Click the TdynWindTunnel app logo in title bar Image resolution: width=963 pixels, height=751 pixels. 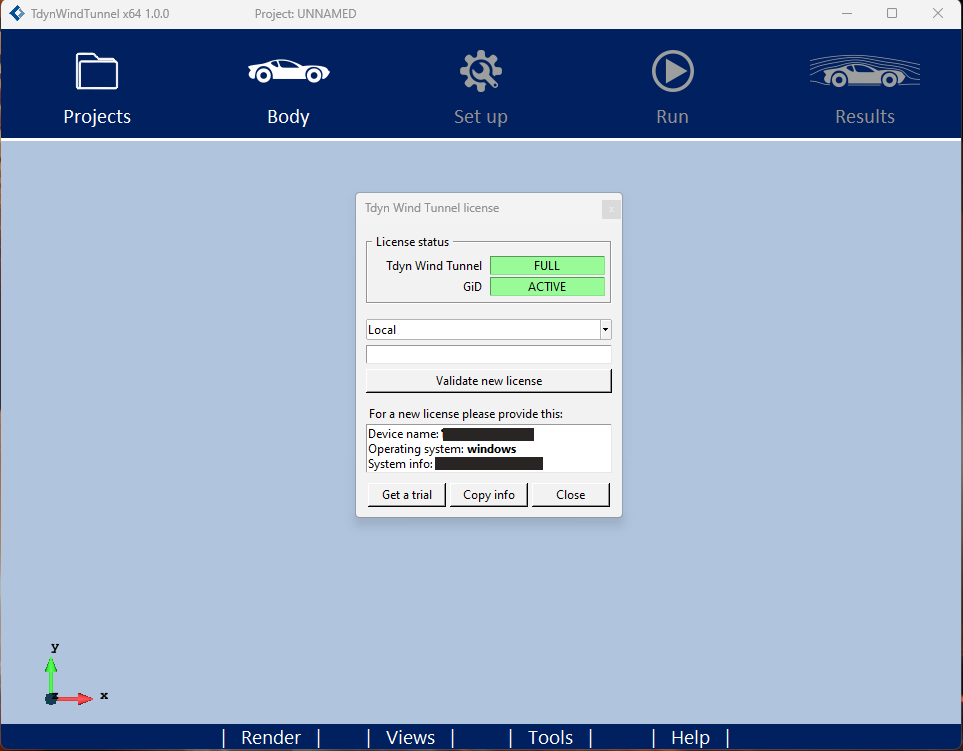point(17,13)
